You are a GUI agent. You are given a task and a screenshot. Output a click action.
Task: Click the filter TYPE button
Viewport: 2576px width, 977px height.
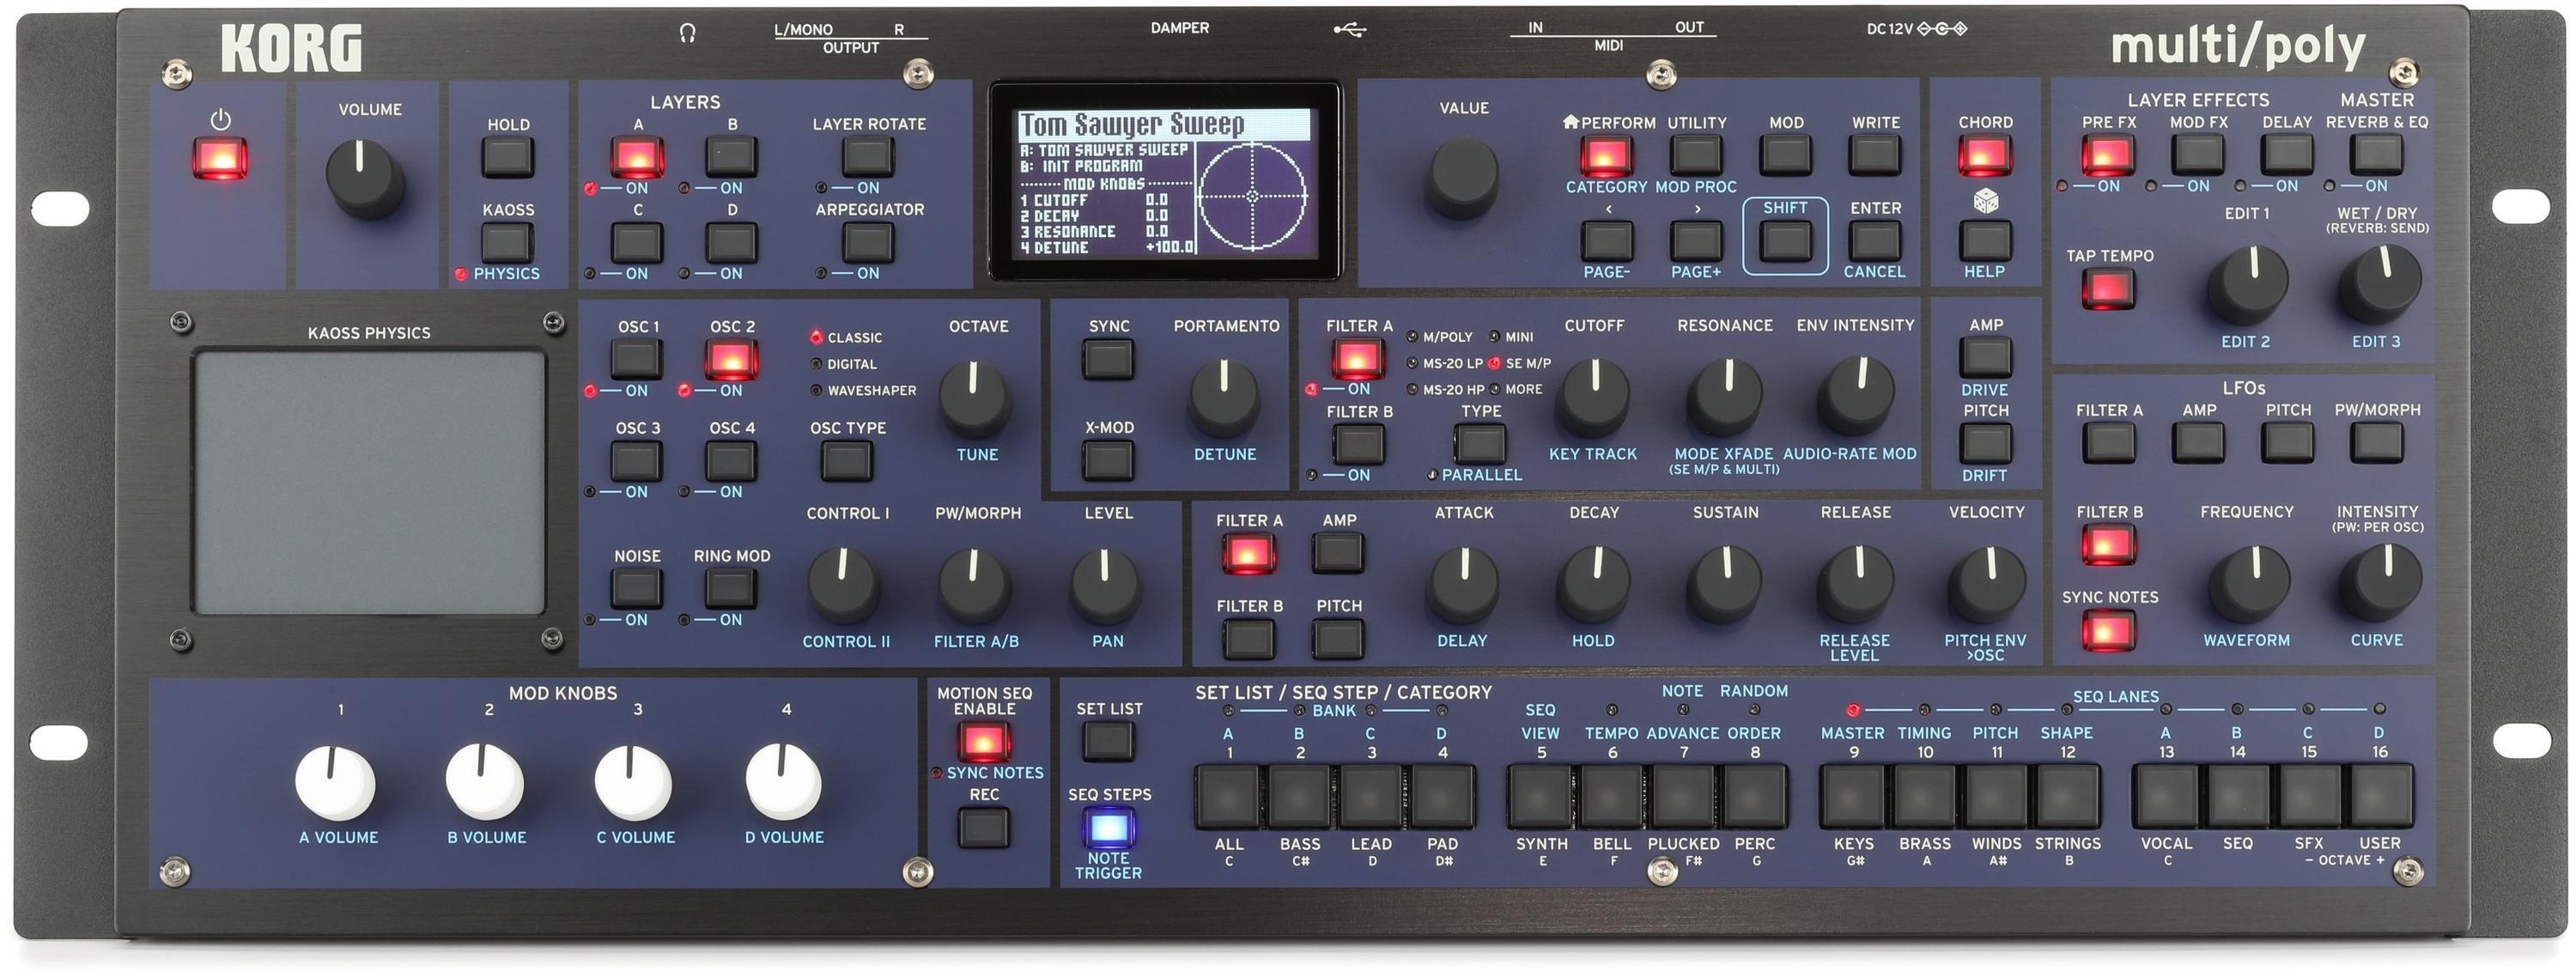[1480, 444]
